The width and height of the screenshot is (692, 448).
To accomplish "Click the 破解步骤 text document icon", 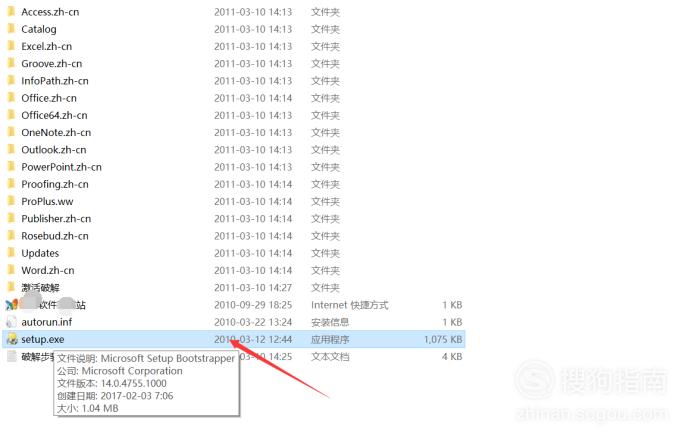I will pyautogui.click(x=12, y=356).
